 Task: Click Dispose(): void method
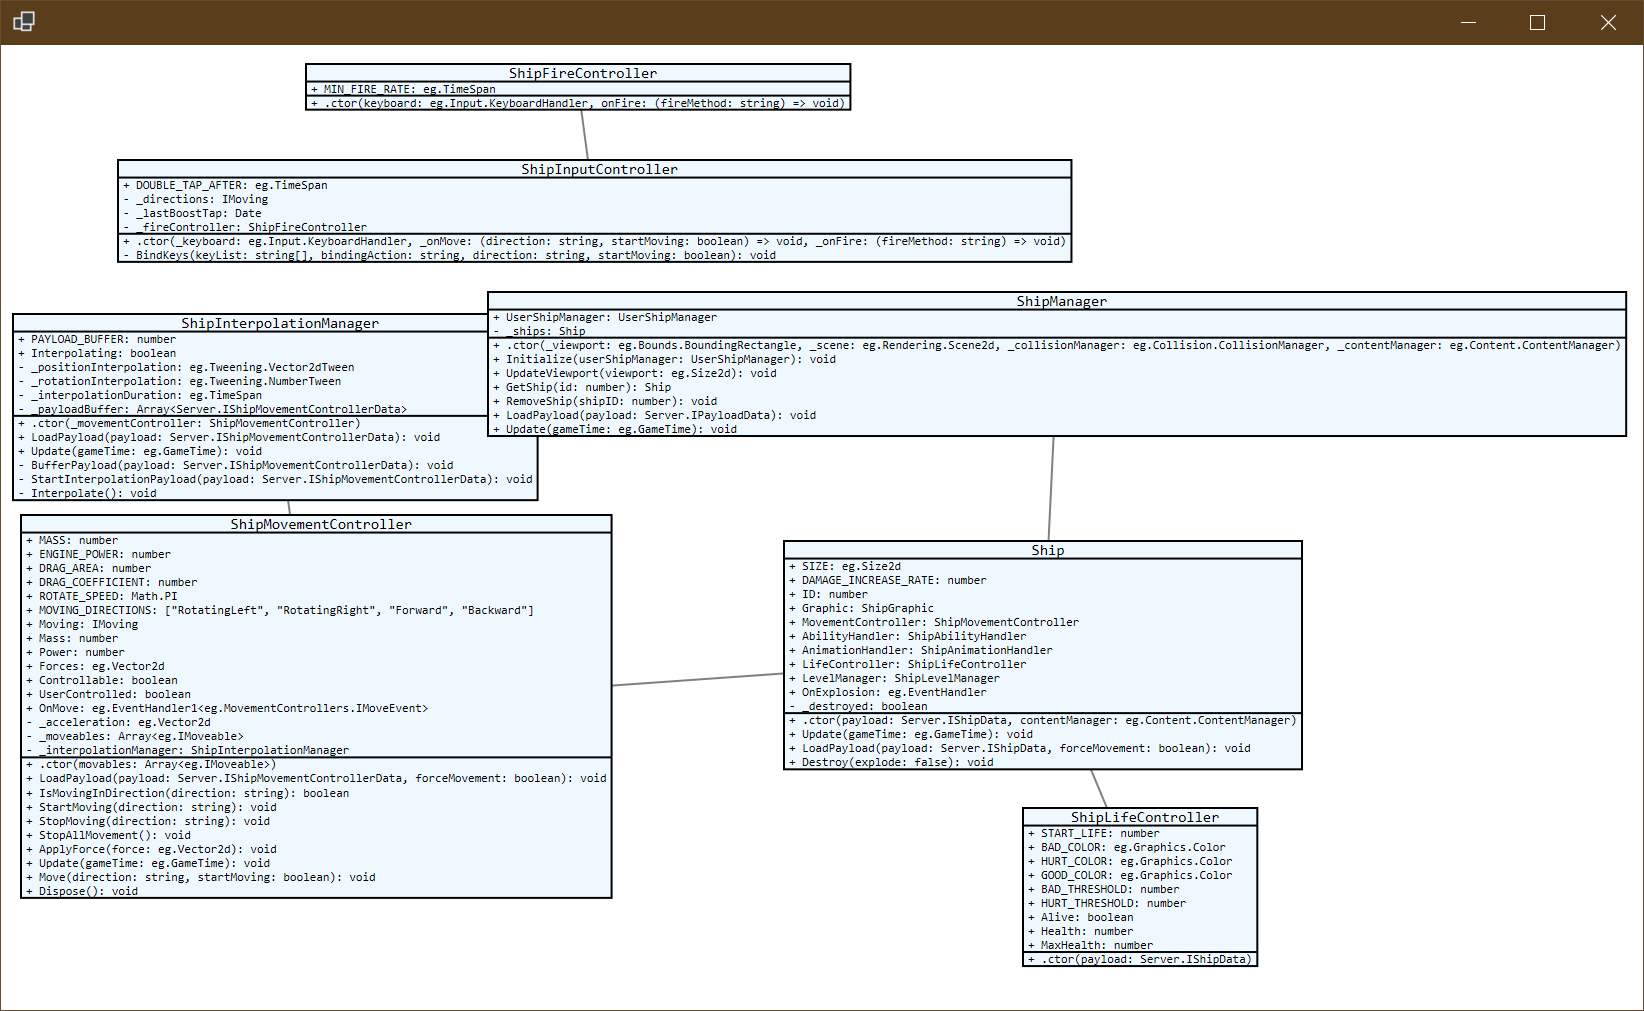82,891
